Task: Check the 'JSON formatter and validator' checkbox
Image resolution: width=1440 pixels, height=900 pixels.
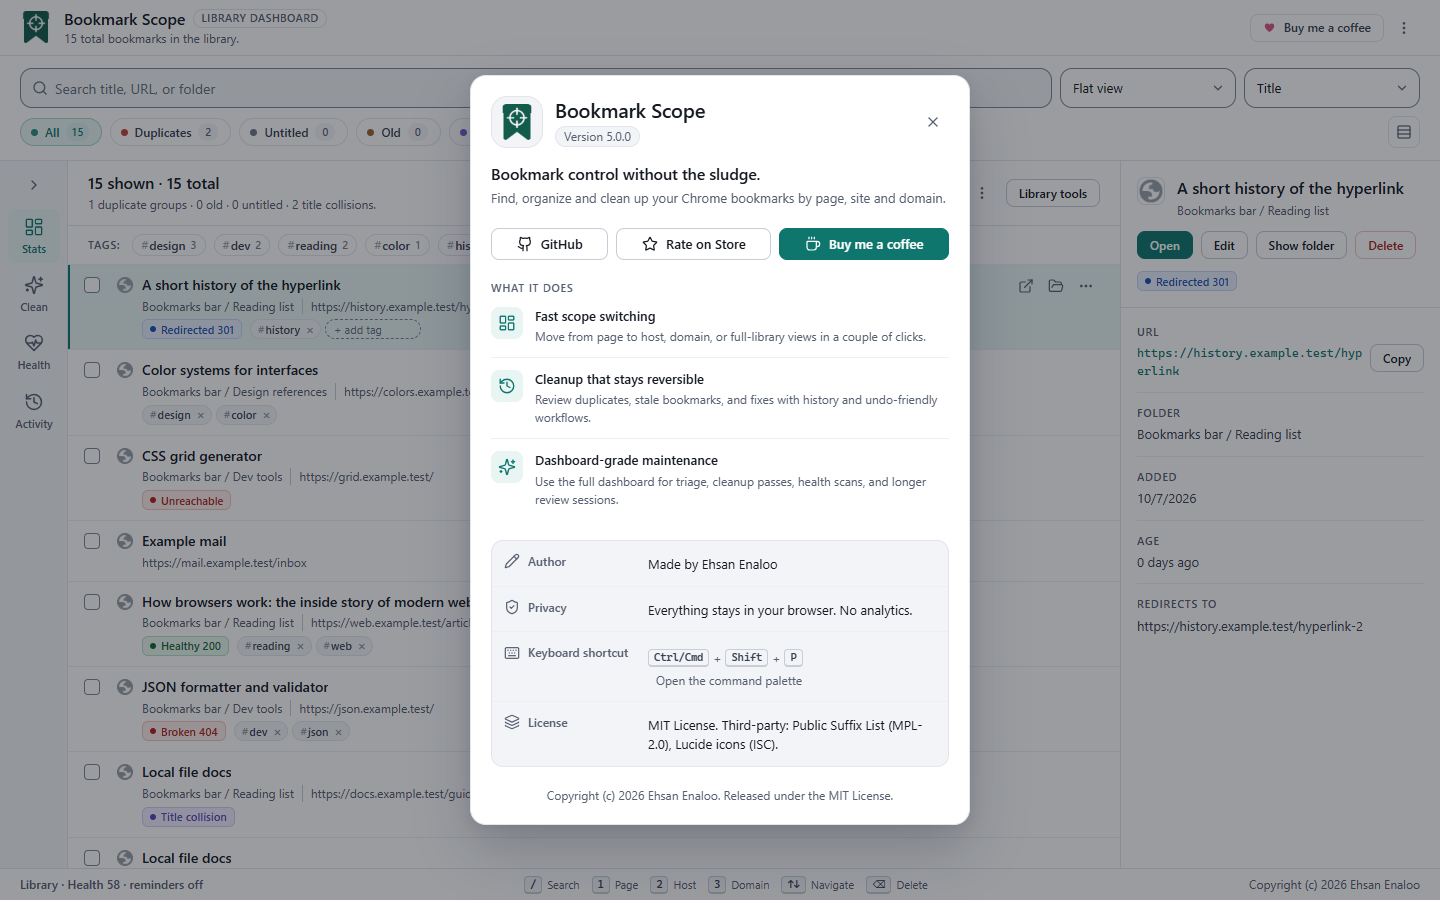Action: pyautogui.click(x=92, y=687)
